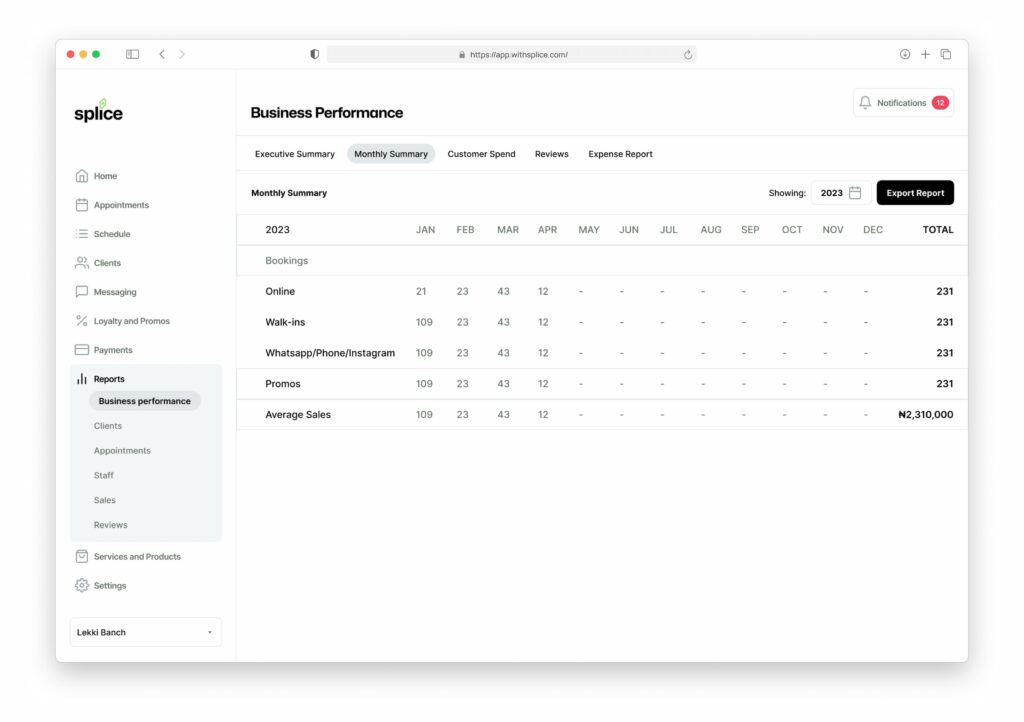1024x722 pixels.
Task: Select the Appointments calendar icon
Action: 82,204
